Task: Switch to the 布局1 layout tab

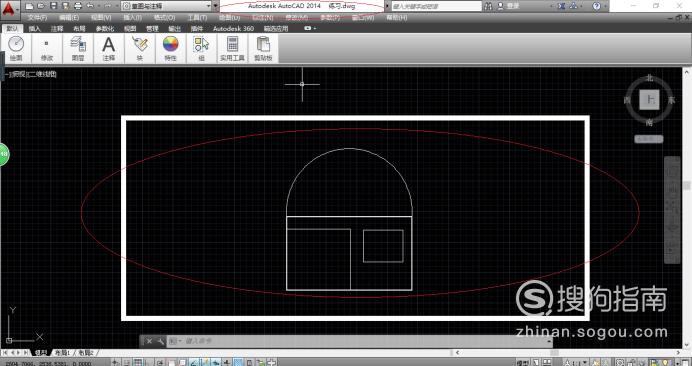Action: (x=63, y=353)
